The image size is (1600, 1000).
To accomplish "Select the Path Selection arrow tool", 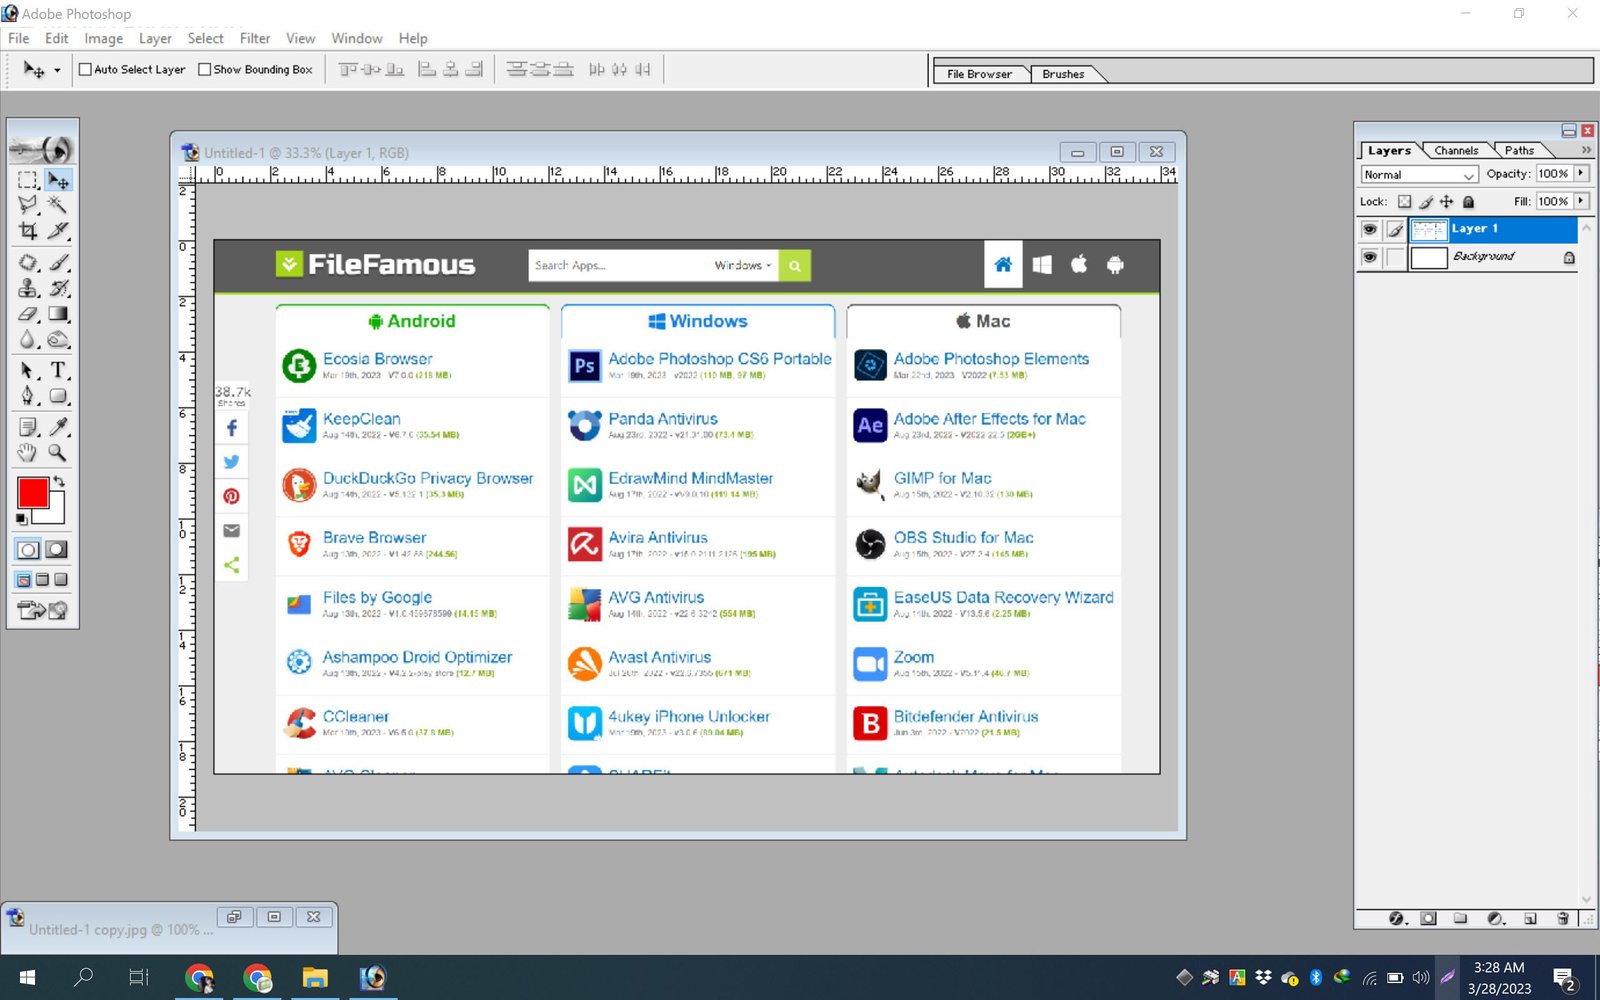I will (28, 370).
